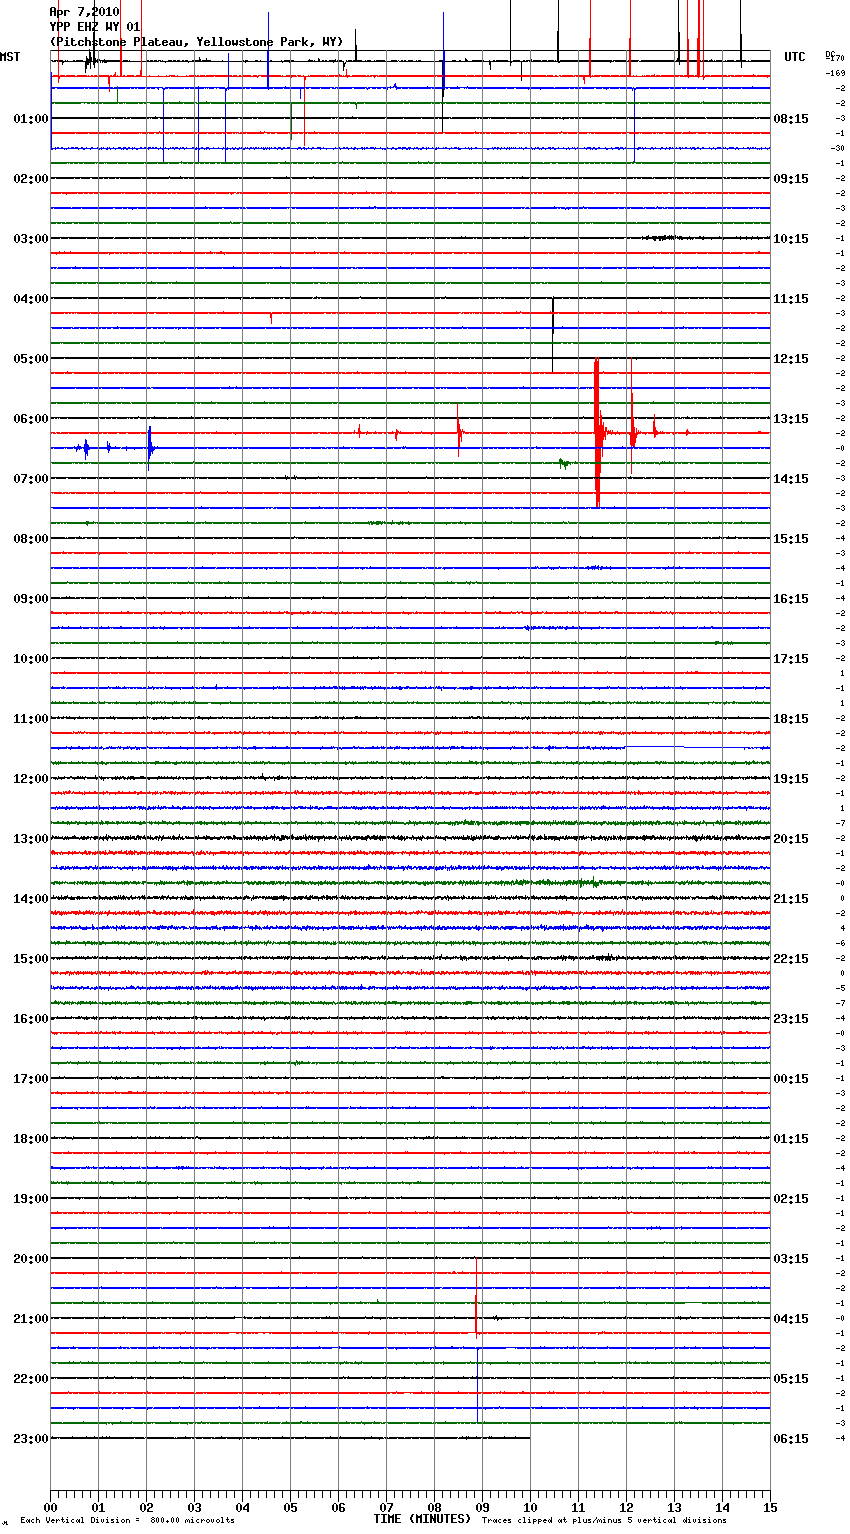Select the 01:00 MST time label
Screen dimensions: 850x1534
31,119
